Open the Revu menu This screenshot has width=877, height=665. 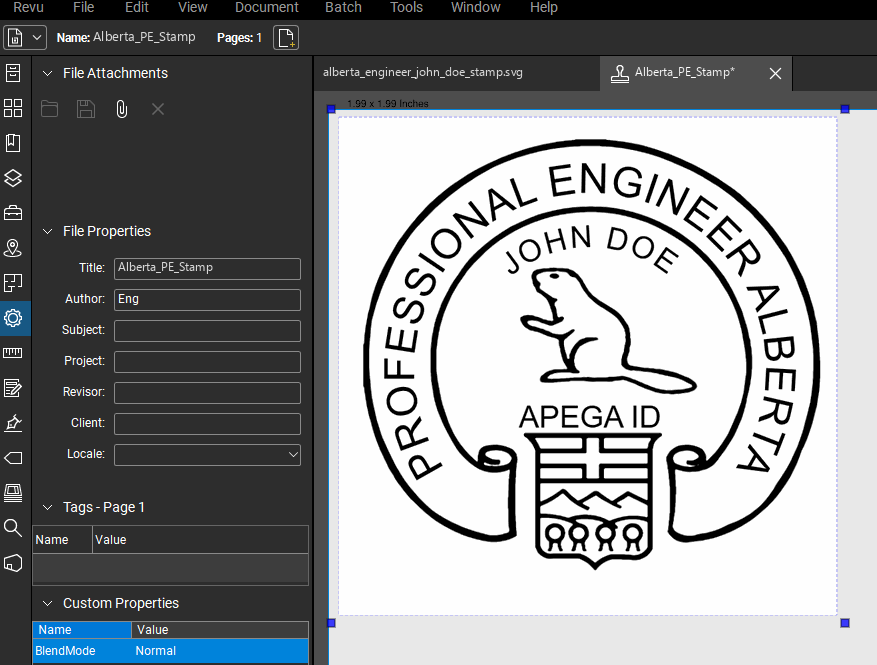coord(28,7)
